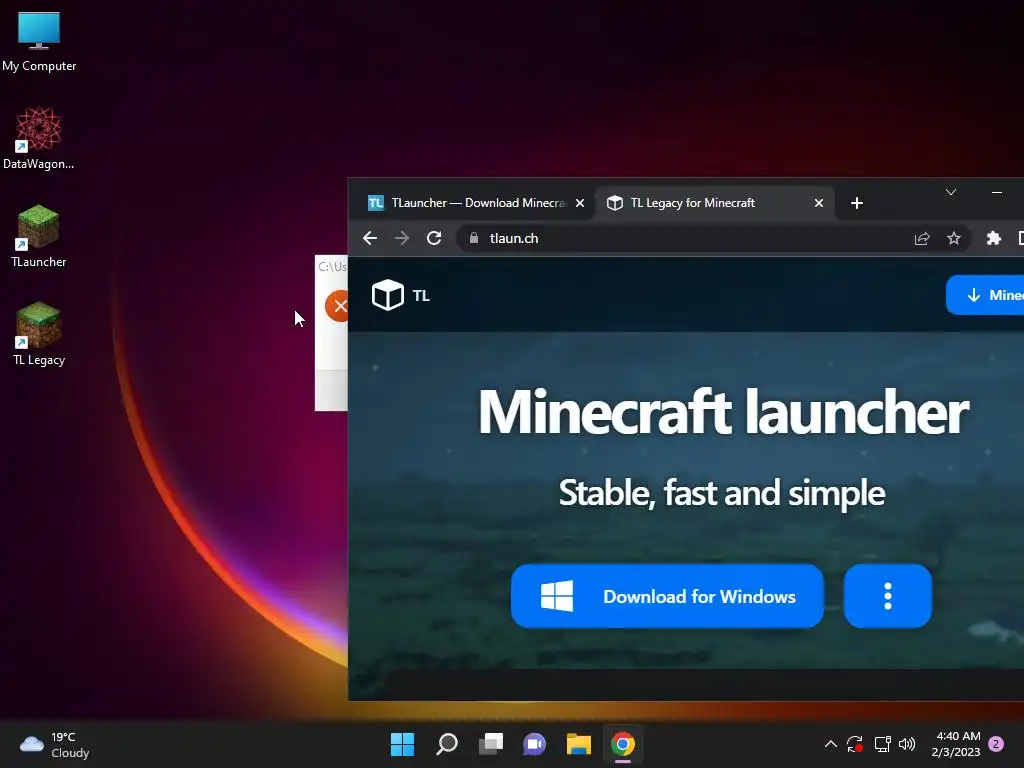
Task: Bookmark this page with the star icon
Action: click(x=954, y=238)
